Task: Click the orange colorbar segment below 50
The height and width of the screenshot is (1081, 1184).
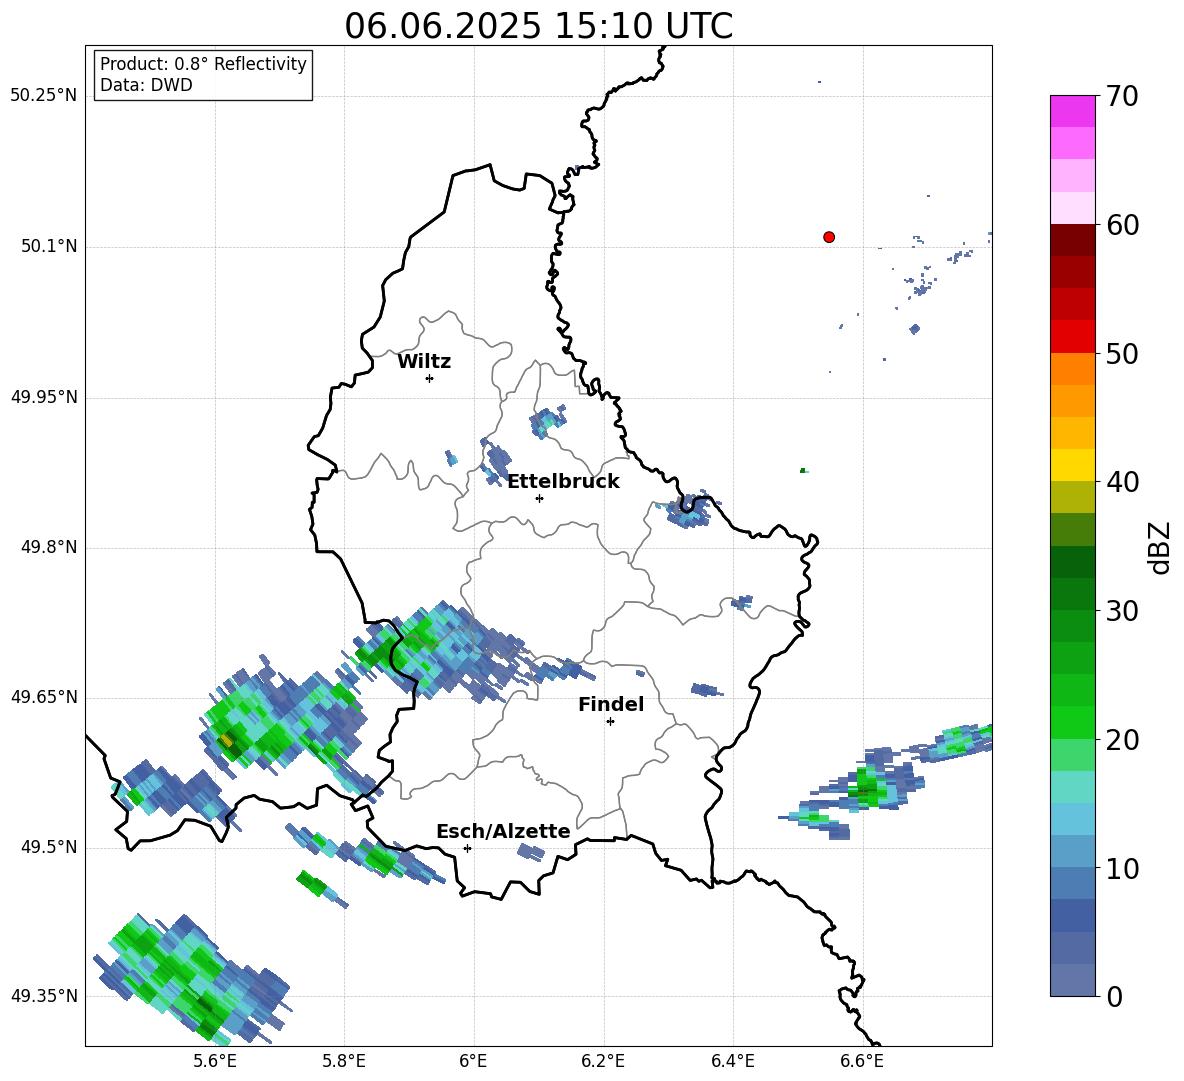Action: pos(1072,369)
